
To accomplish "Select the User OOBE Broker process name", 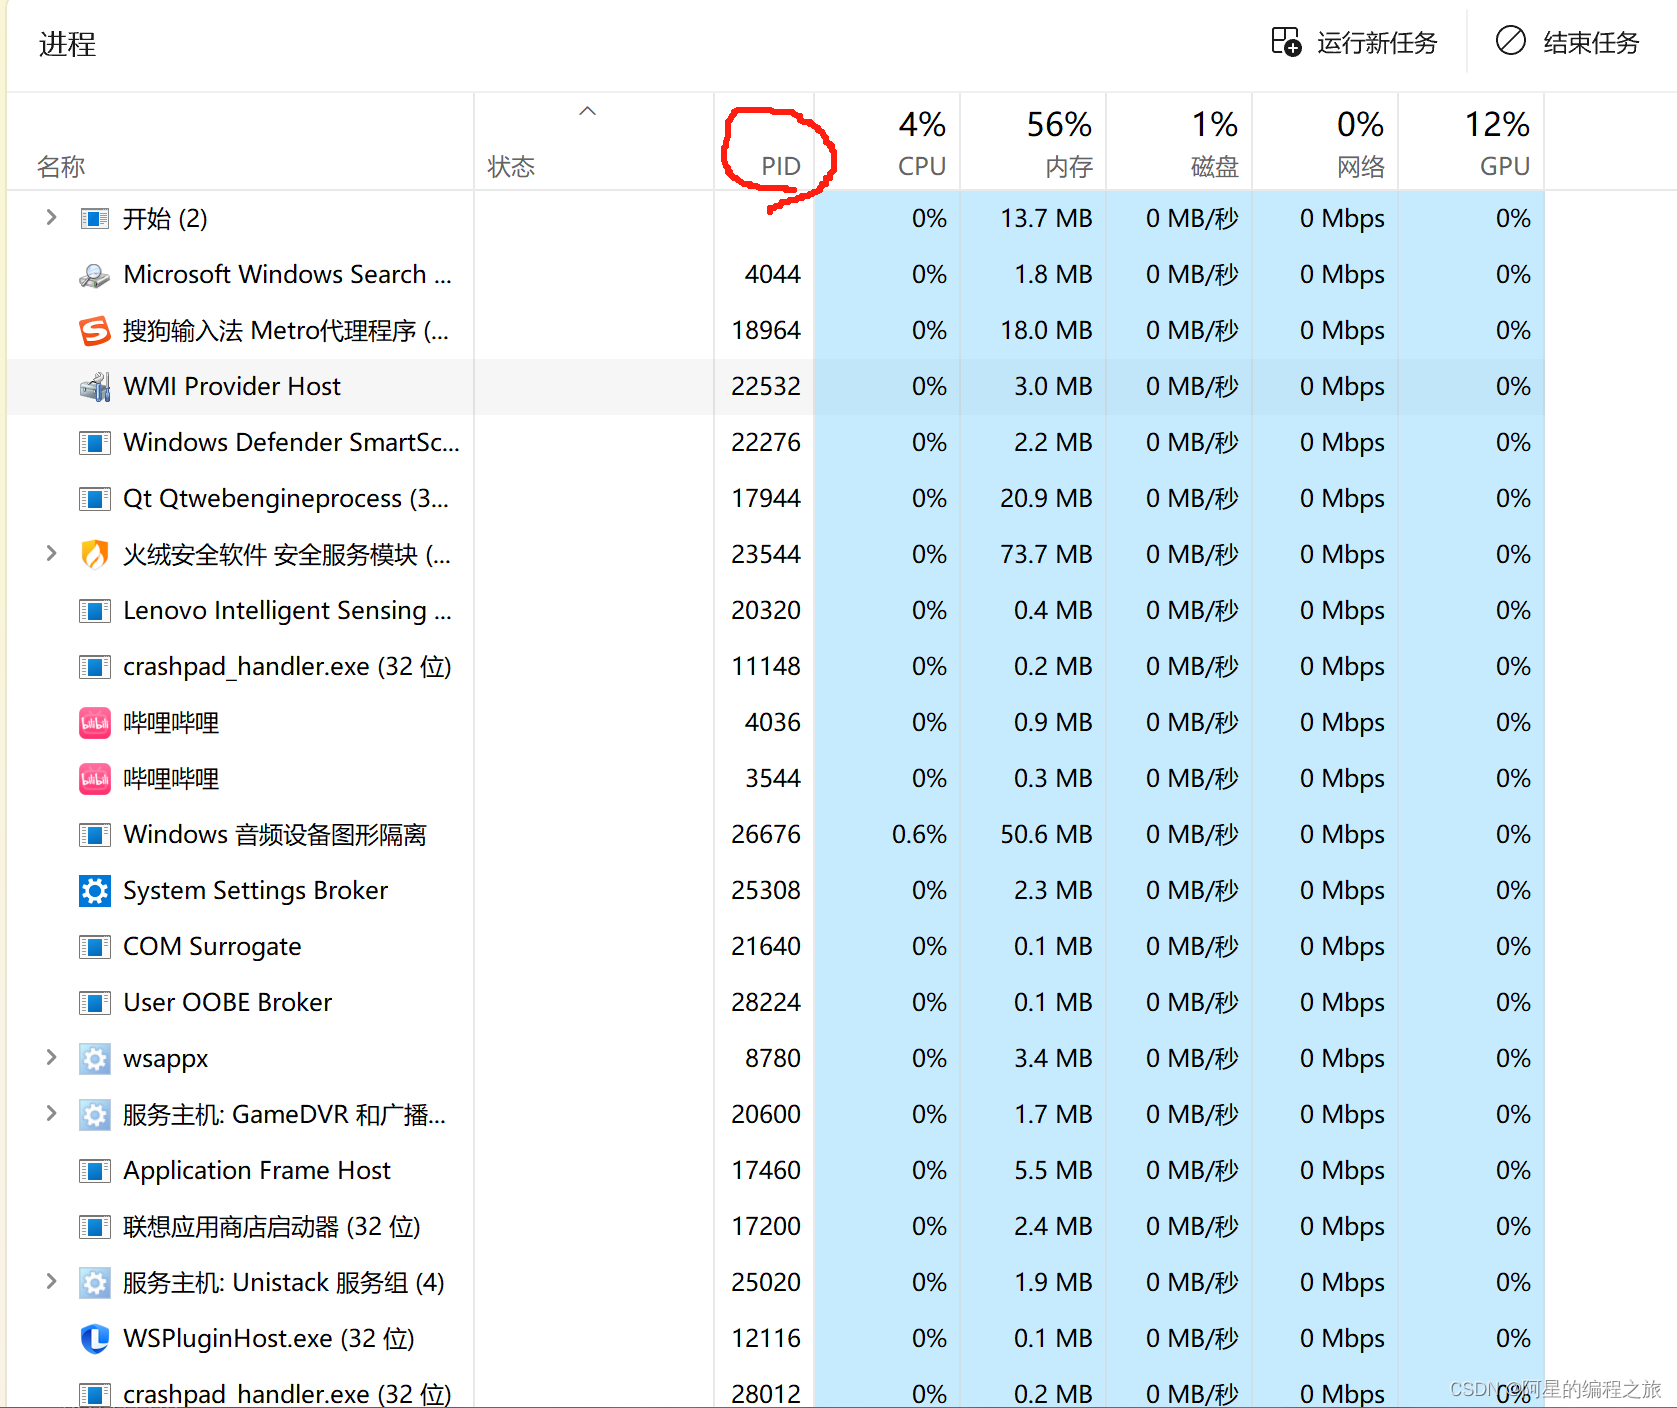I will (227, 1003).
